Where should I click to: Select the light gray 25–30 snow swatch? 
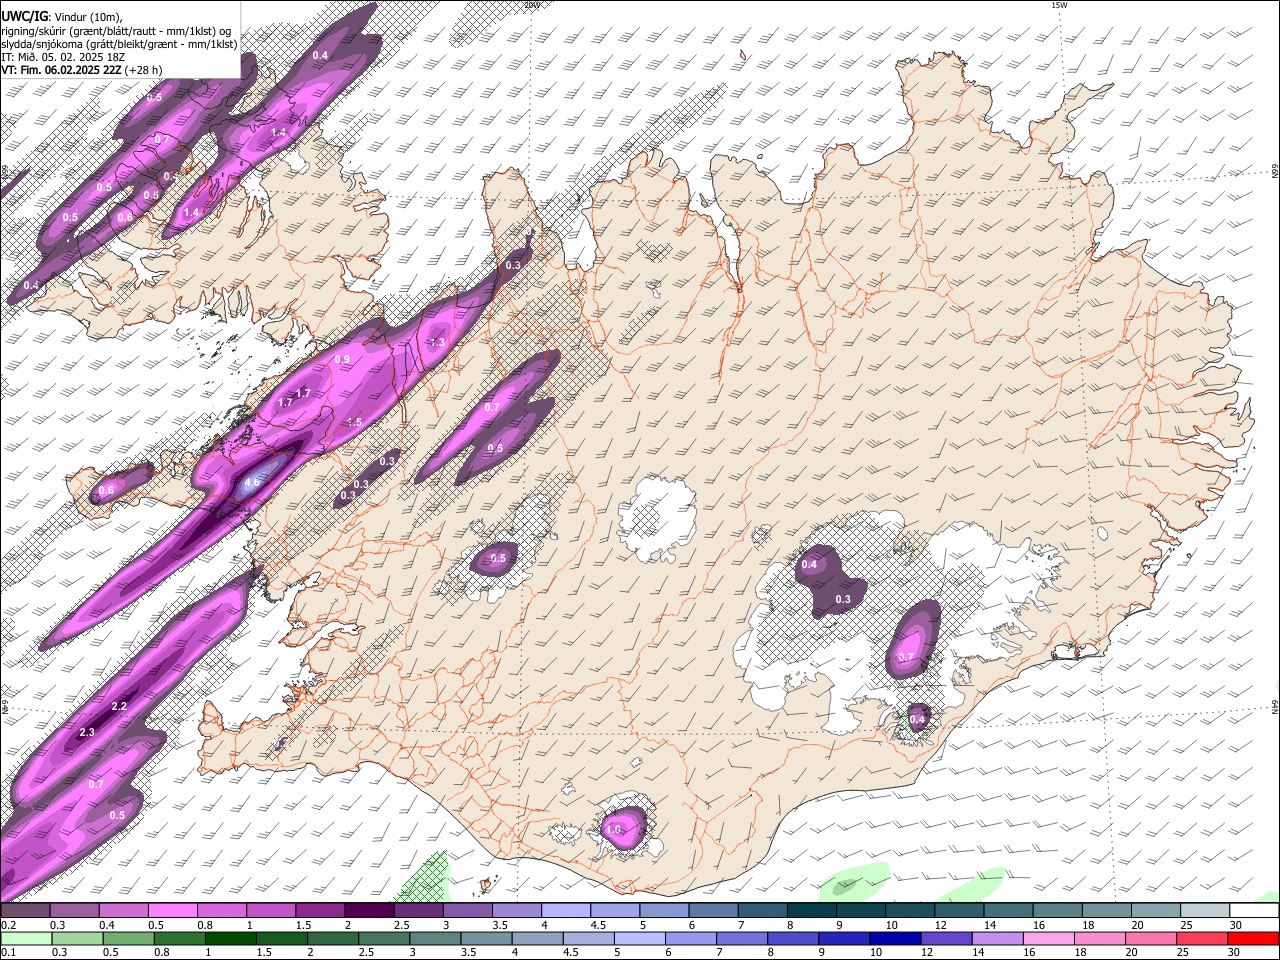point(1203,911)
